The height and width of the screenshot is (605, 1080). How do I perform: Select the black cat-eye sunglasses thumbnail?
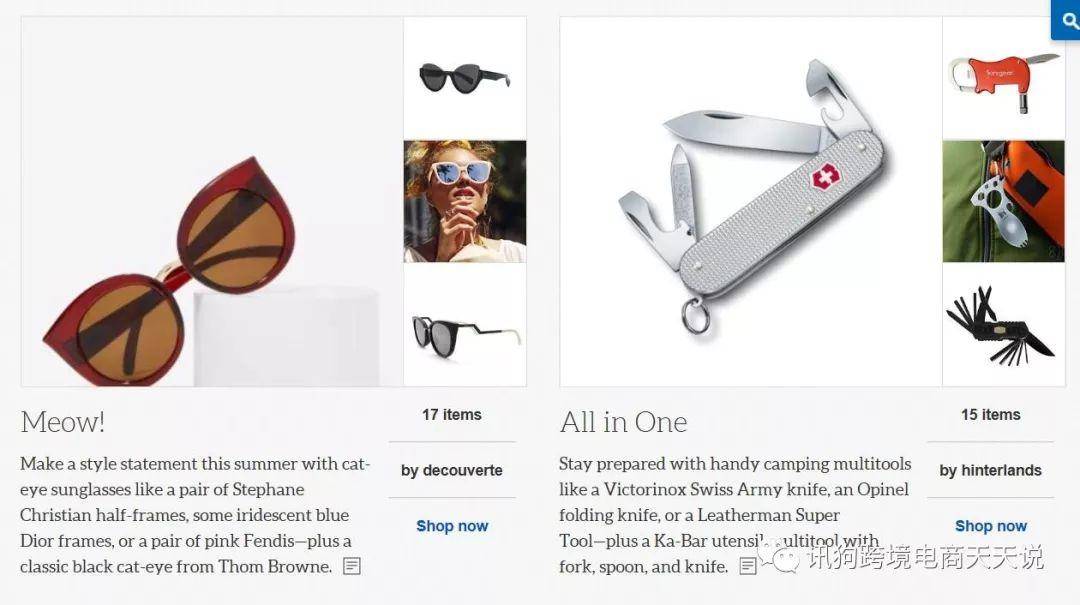[465, 78]
